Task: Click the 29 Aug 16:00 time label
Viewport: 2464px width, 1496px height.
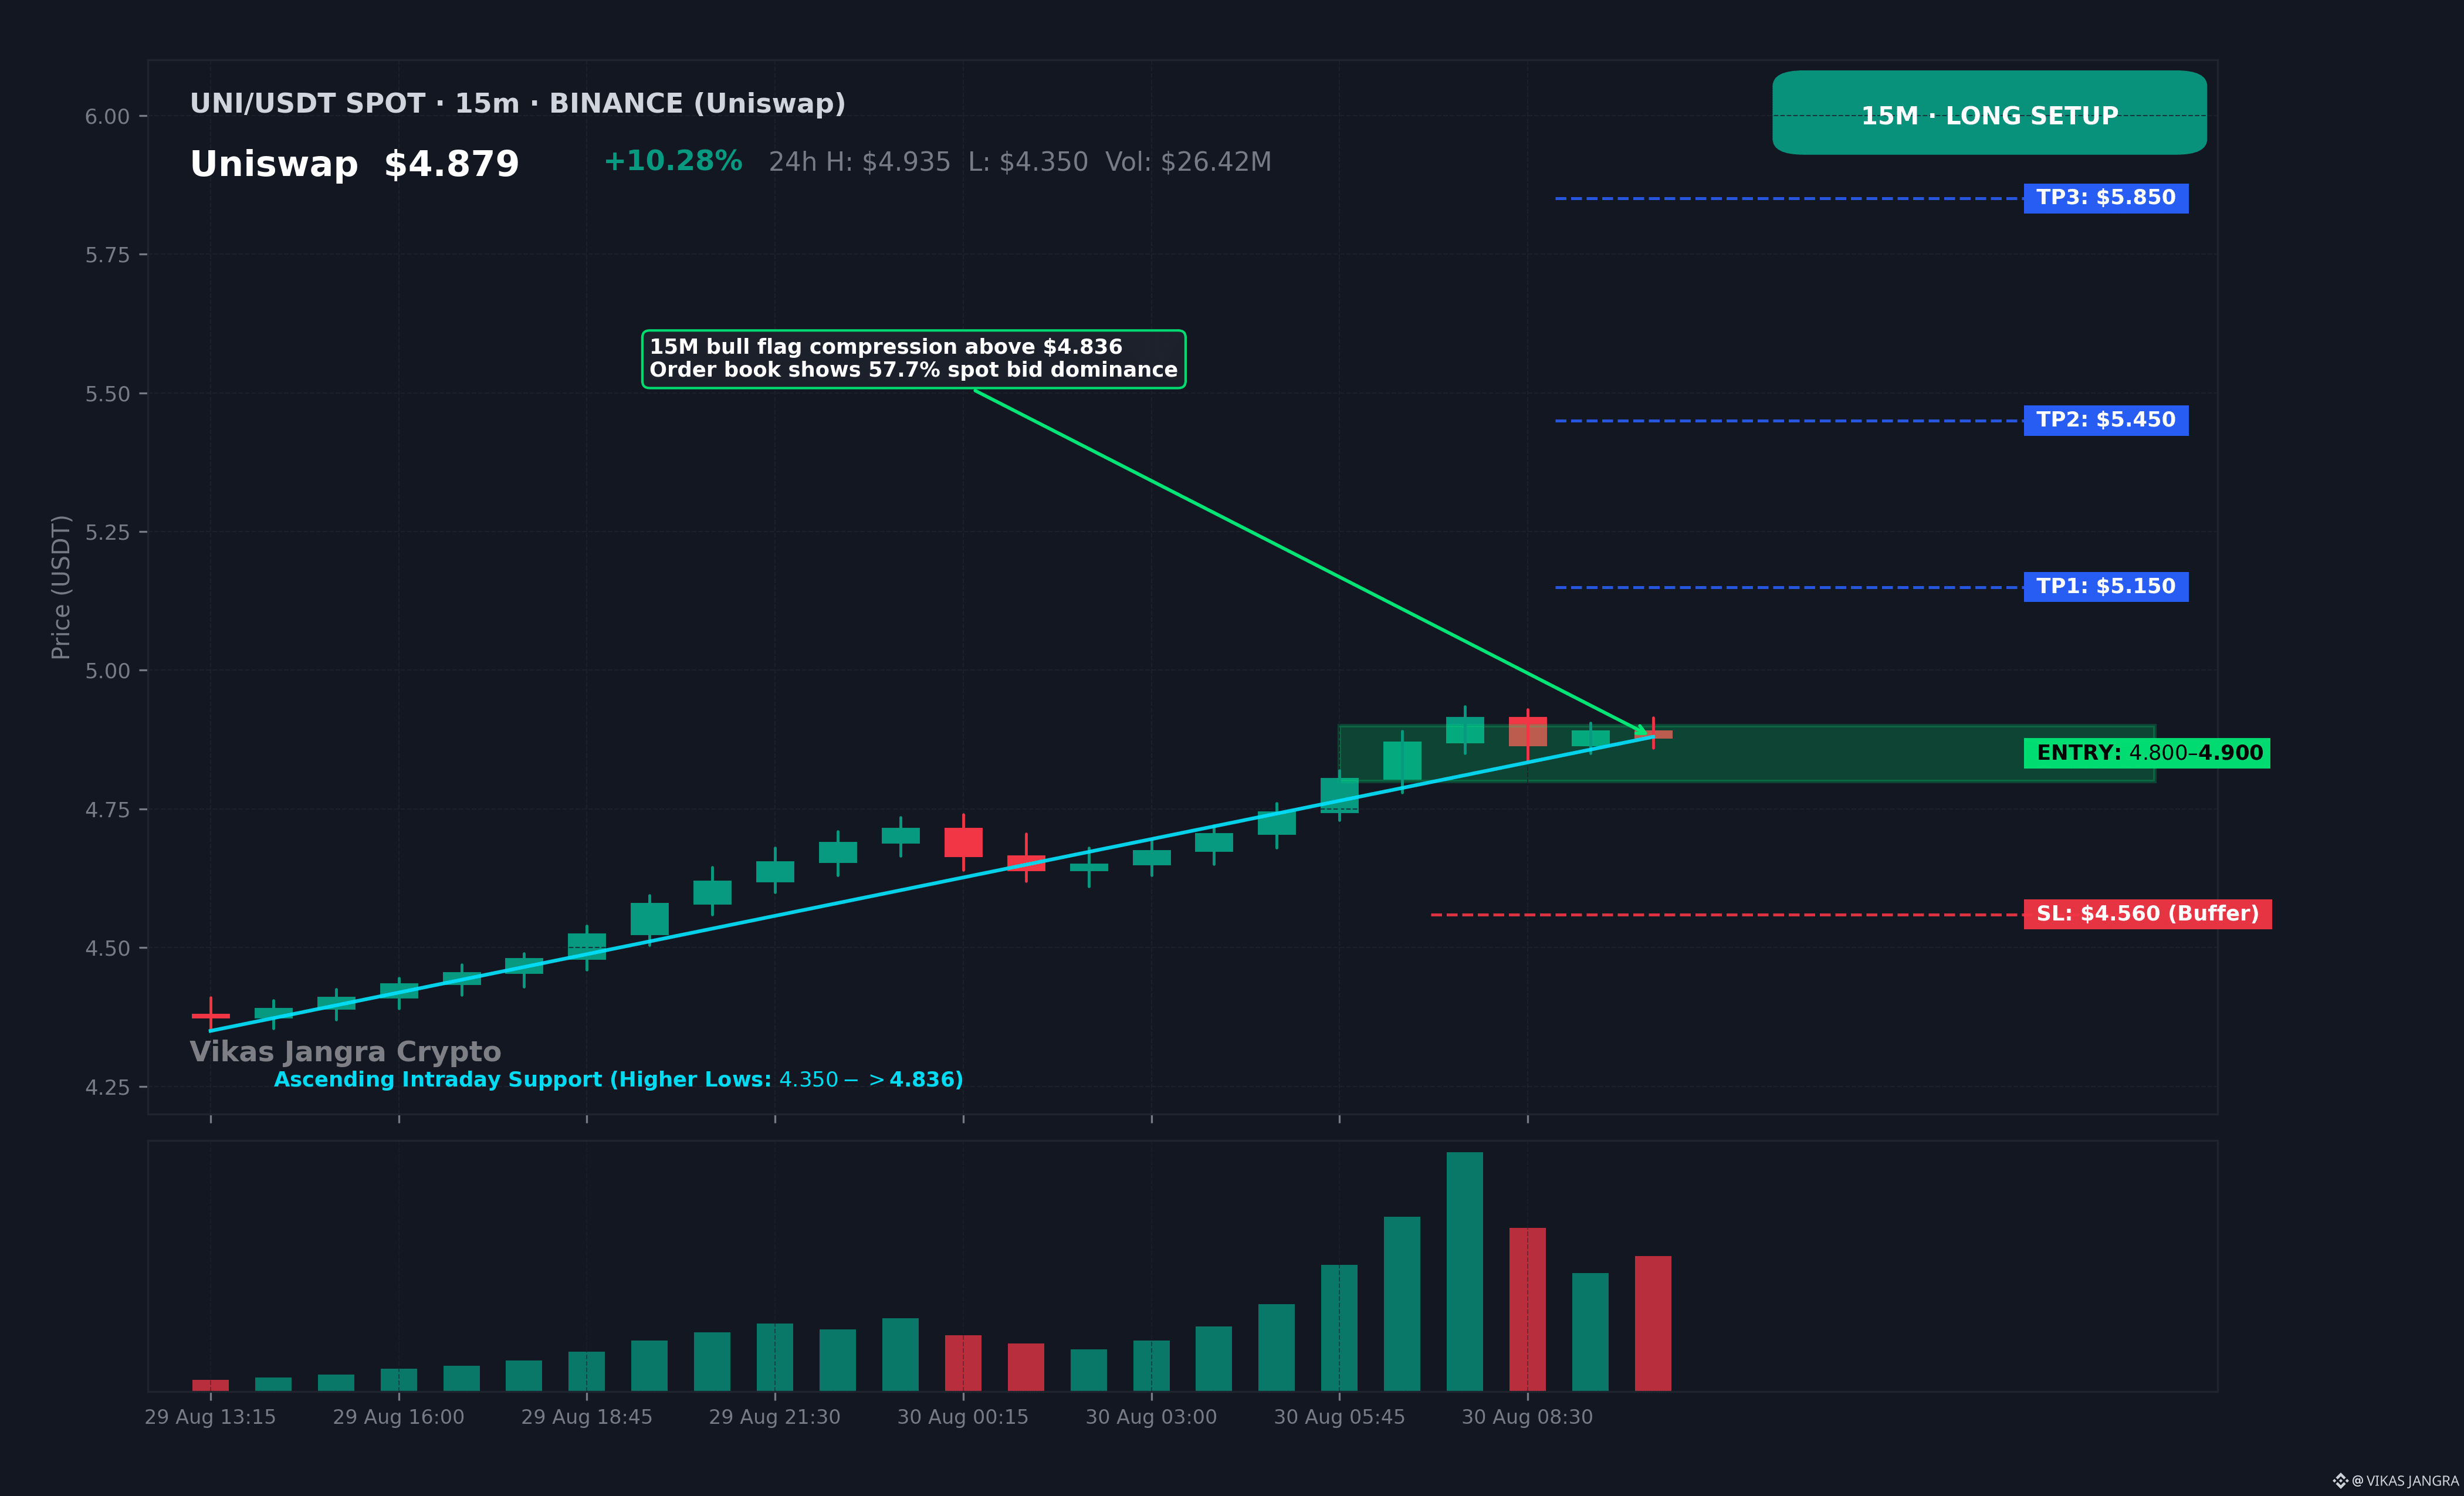Action: click(x=399, y=1417)
